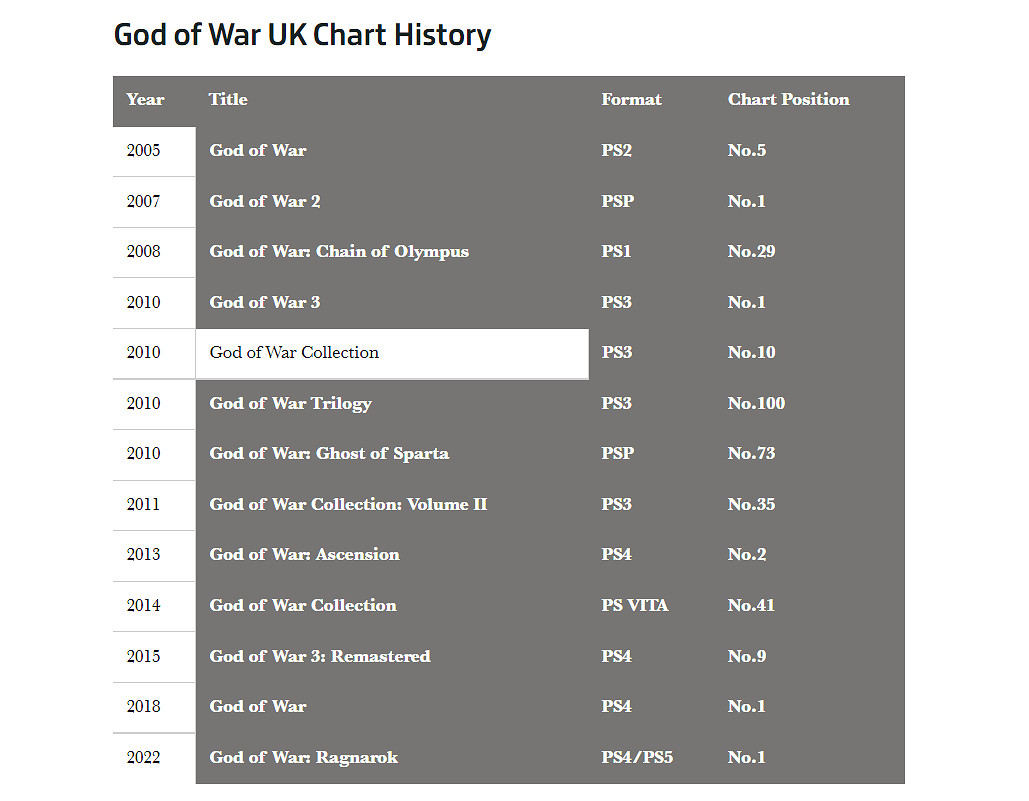Click the God of War Collection link
The width and height of the screenshot is (1029, 801).
coord(294,353)
